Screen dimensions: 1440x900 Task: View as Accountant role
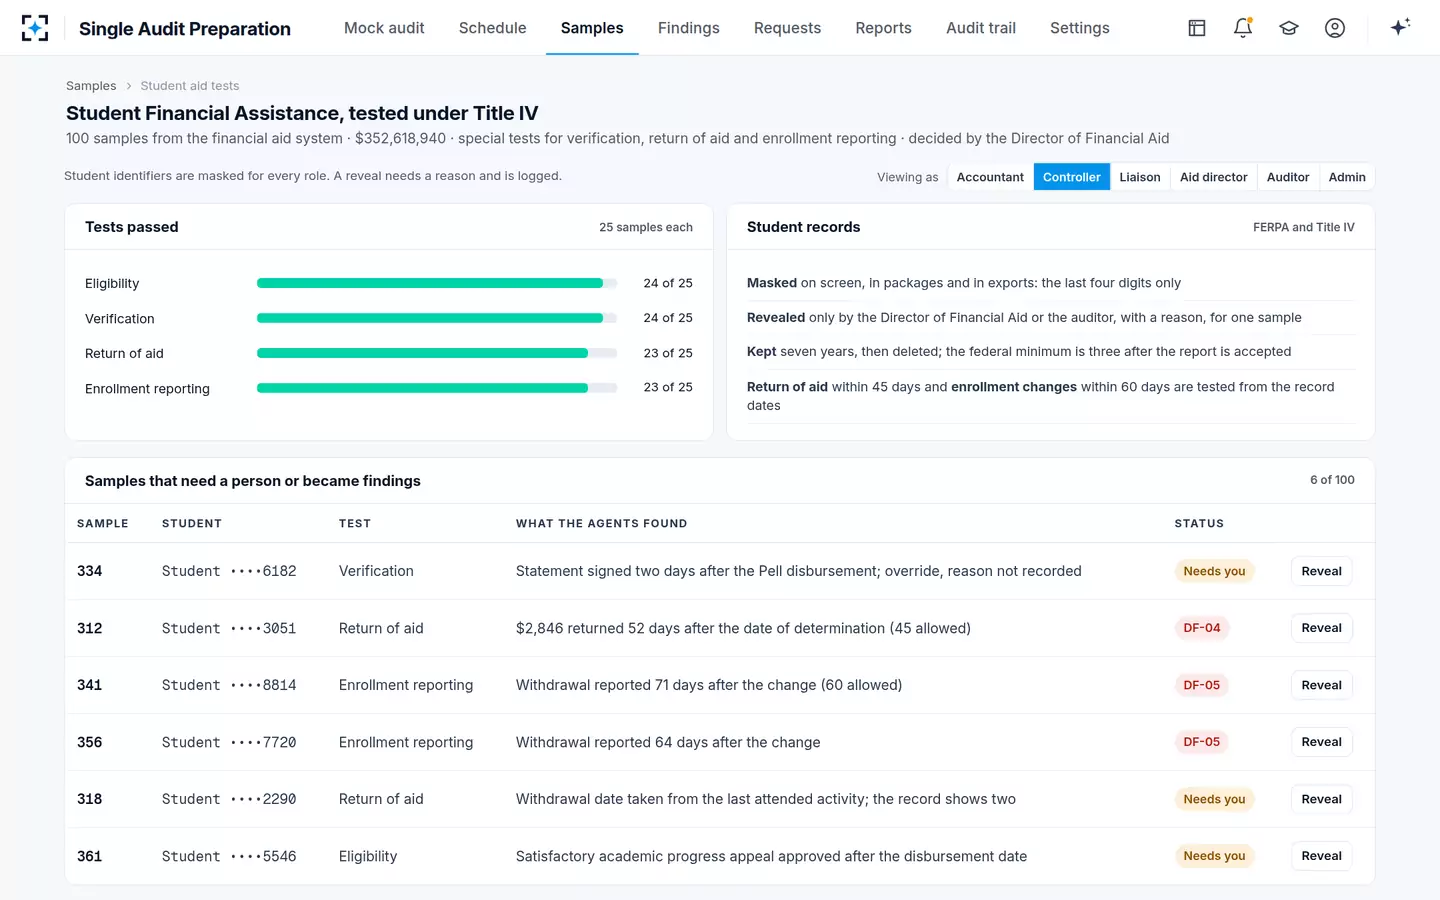click(990, 177)
